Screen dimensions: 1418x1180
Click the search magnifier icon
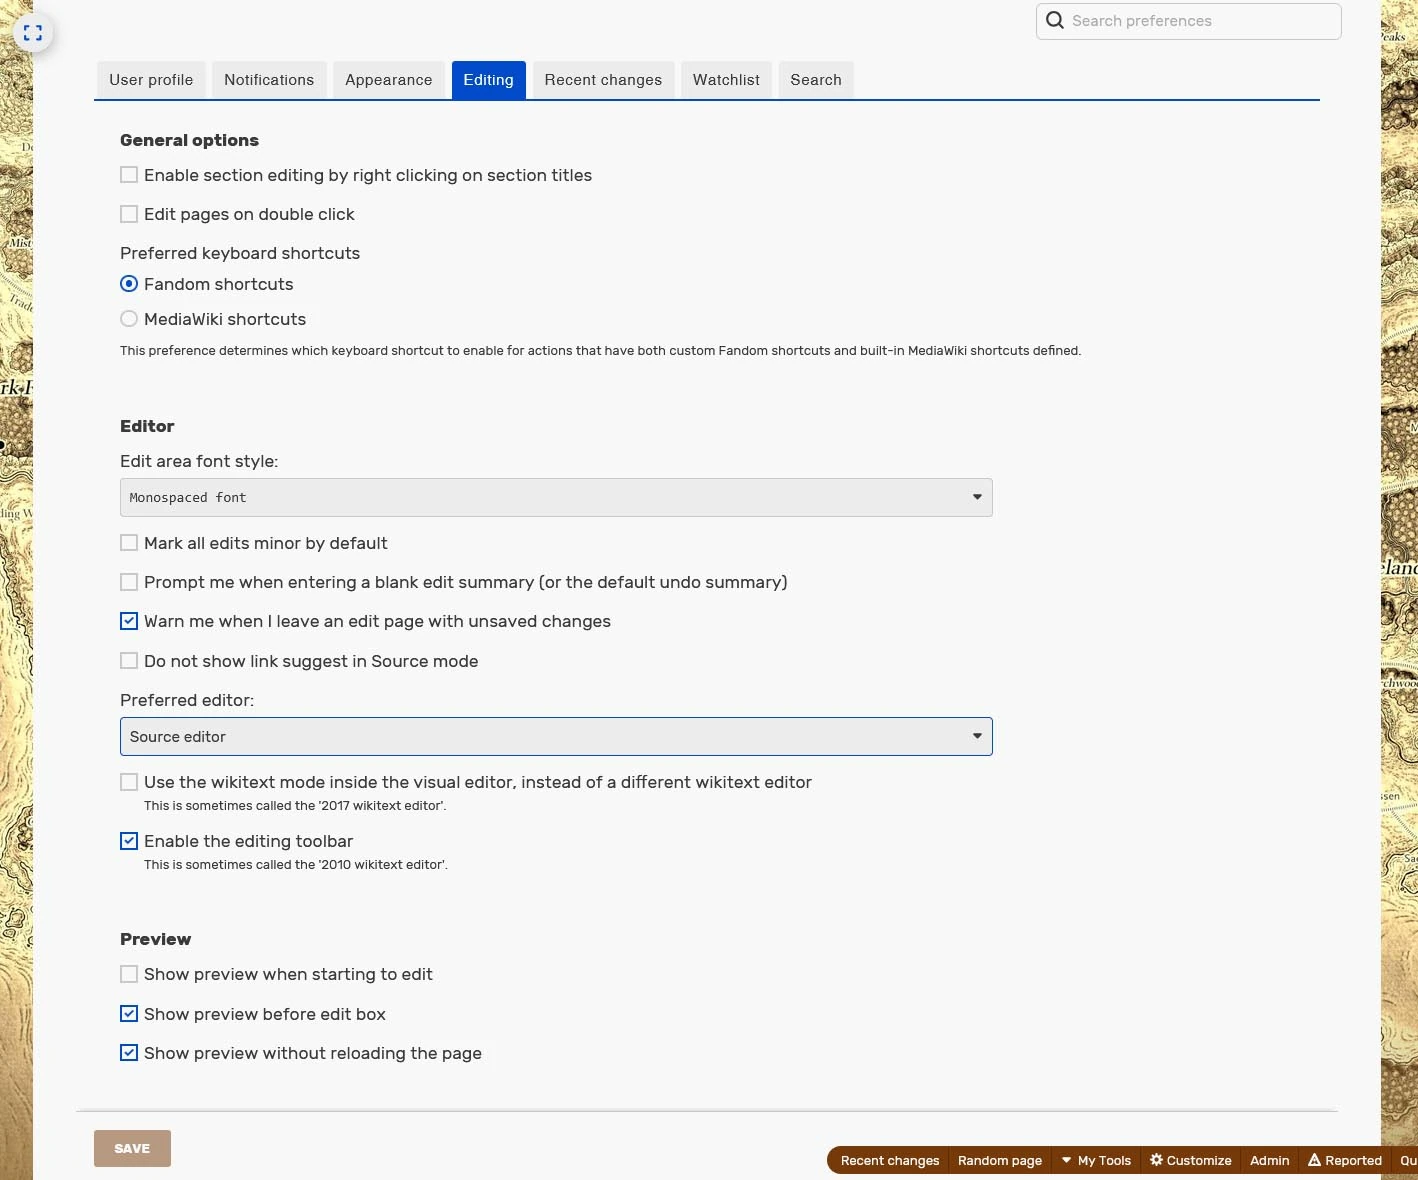pyautogui.click(x=1055, y=21)
